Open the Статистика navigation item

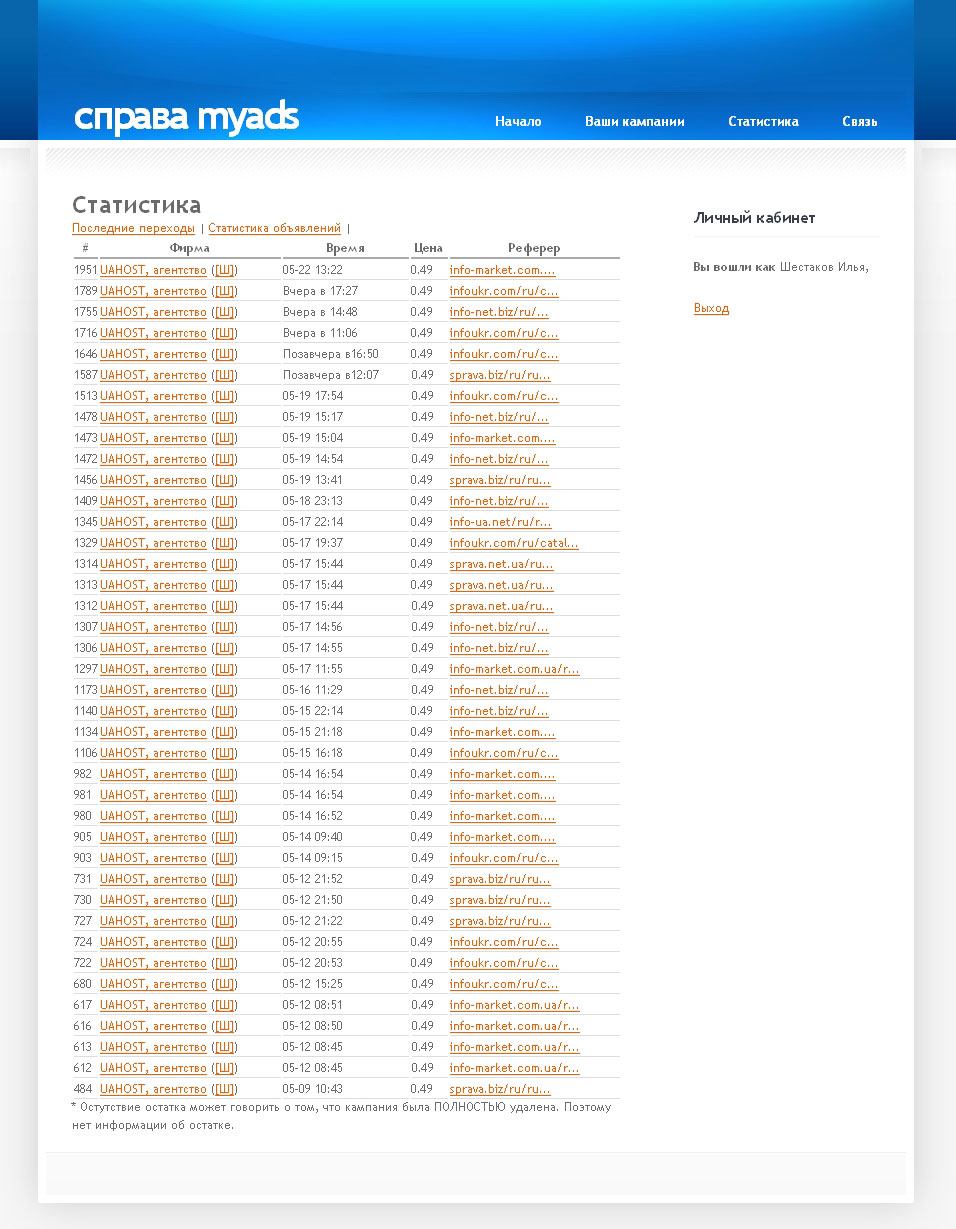pos(763,121)
